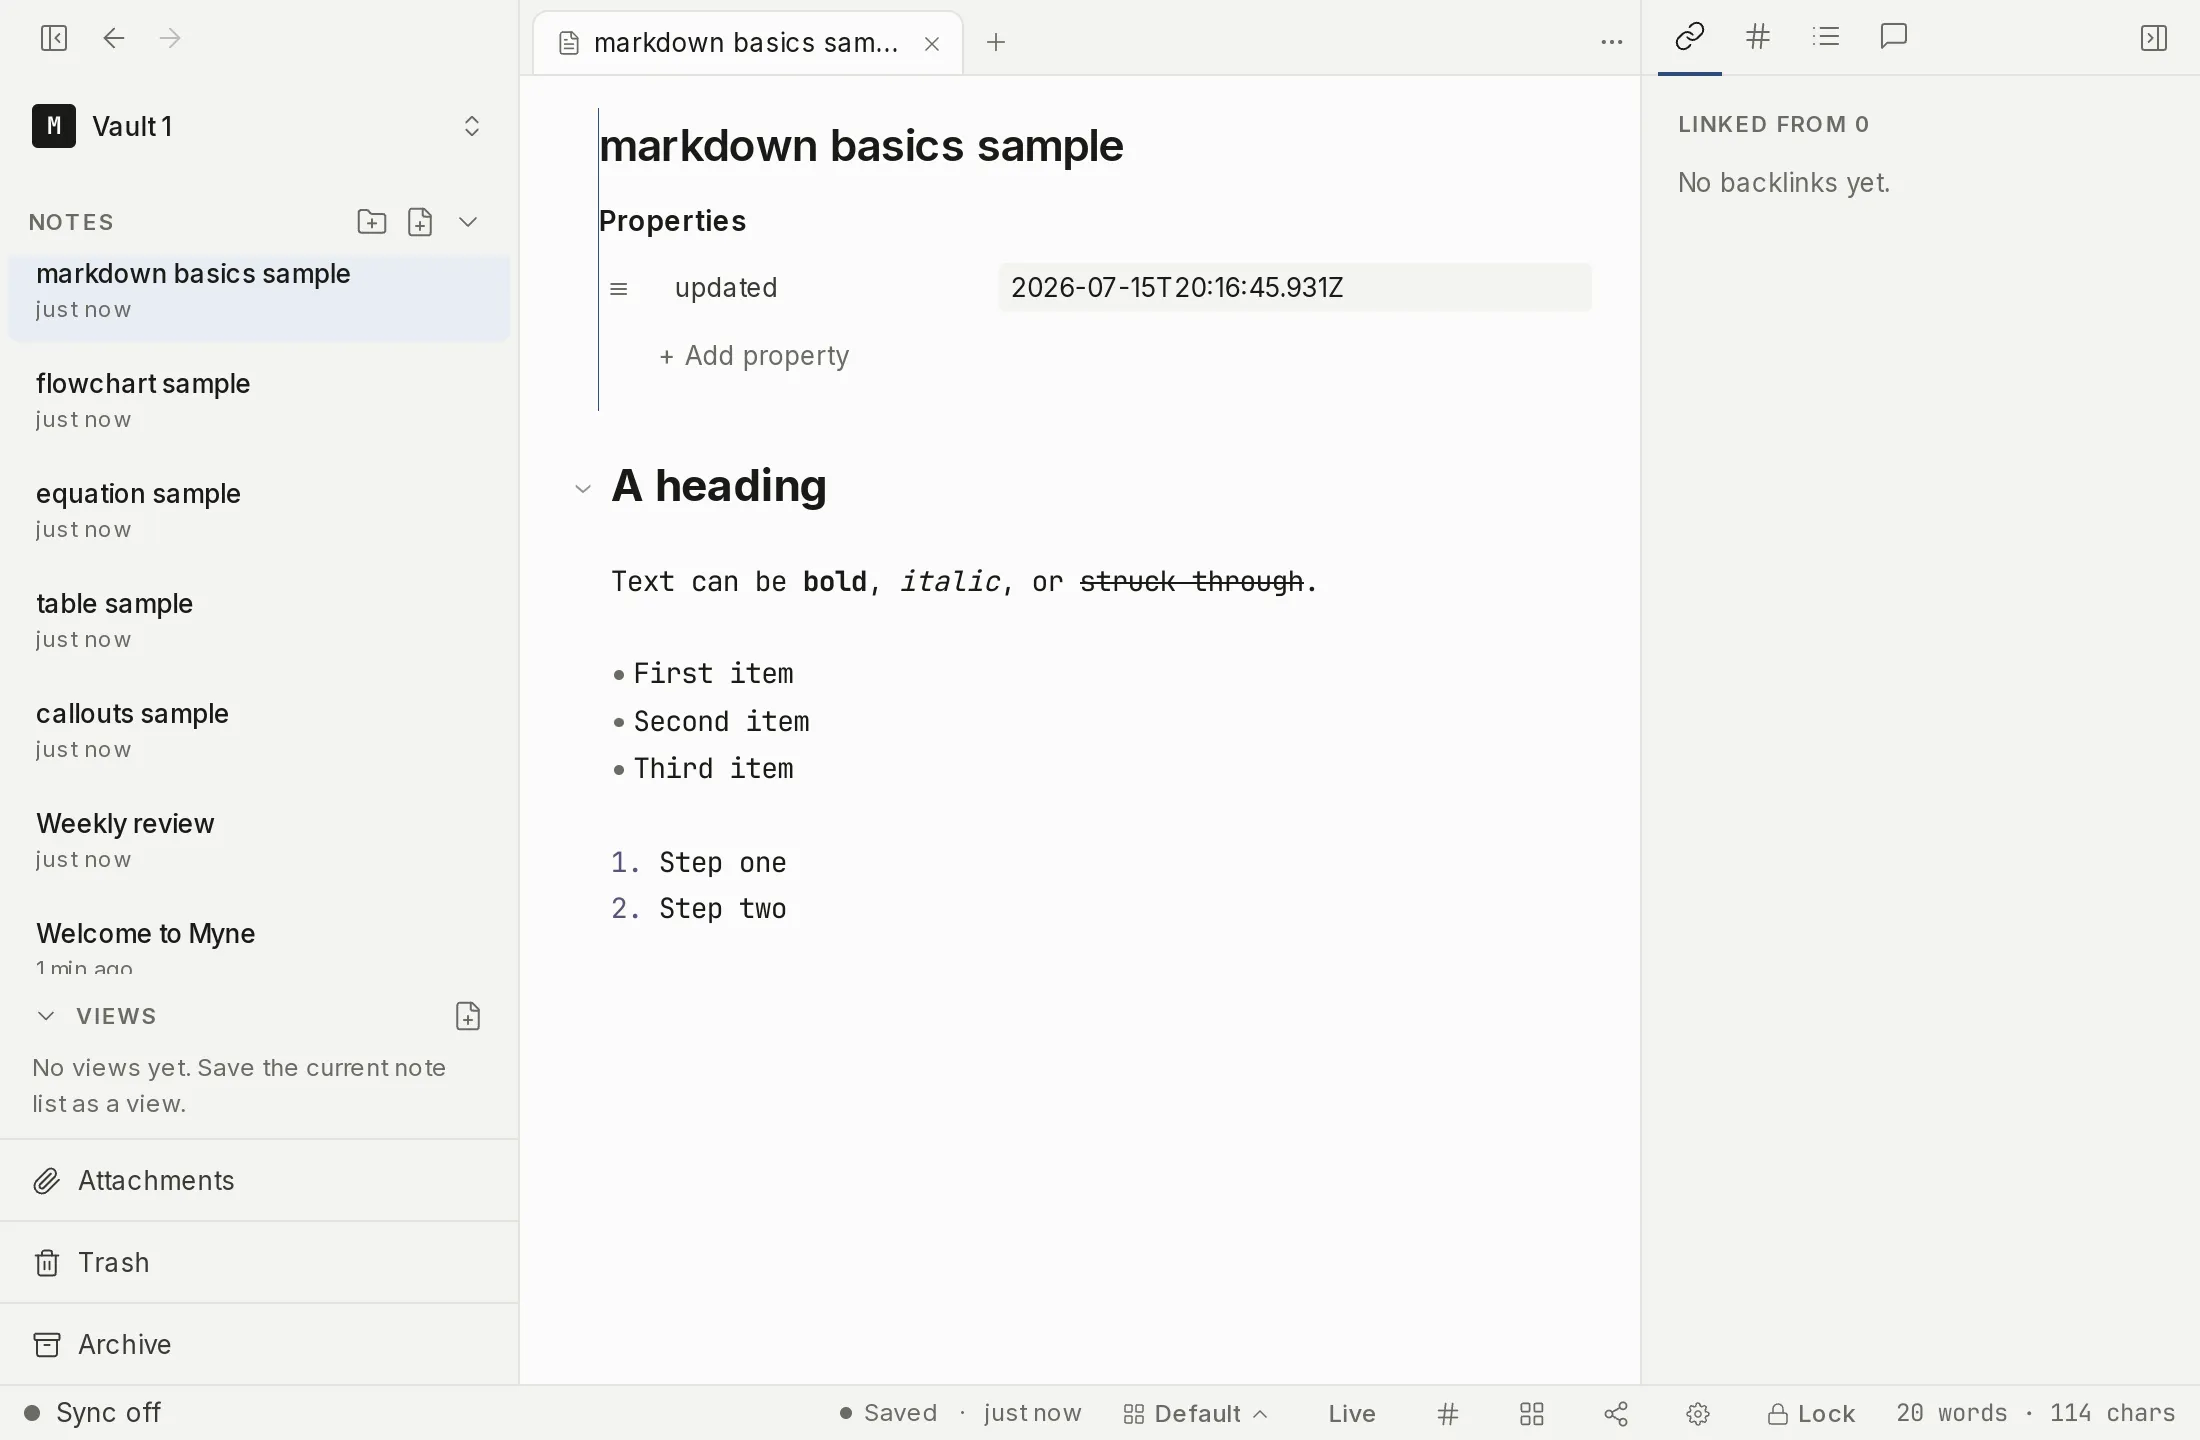Image resolution: width=2200 pixels, height=1440 pixels.
Task: Click the note title 'markdown basics sample'
Action: [x=861, y=146]
